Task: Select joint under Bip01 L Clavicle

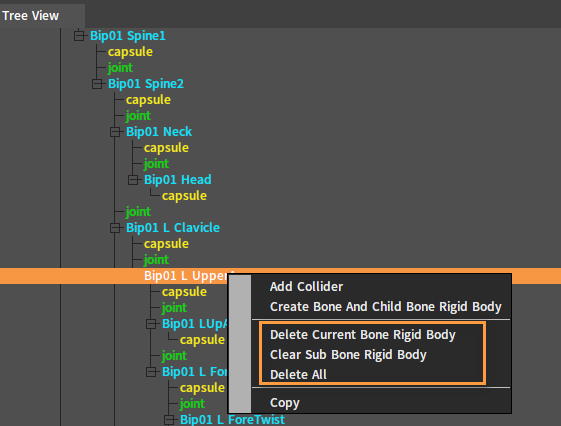Action: pyautogui.click(x=156, y=260)
